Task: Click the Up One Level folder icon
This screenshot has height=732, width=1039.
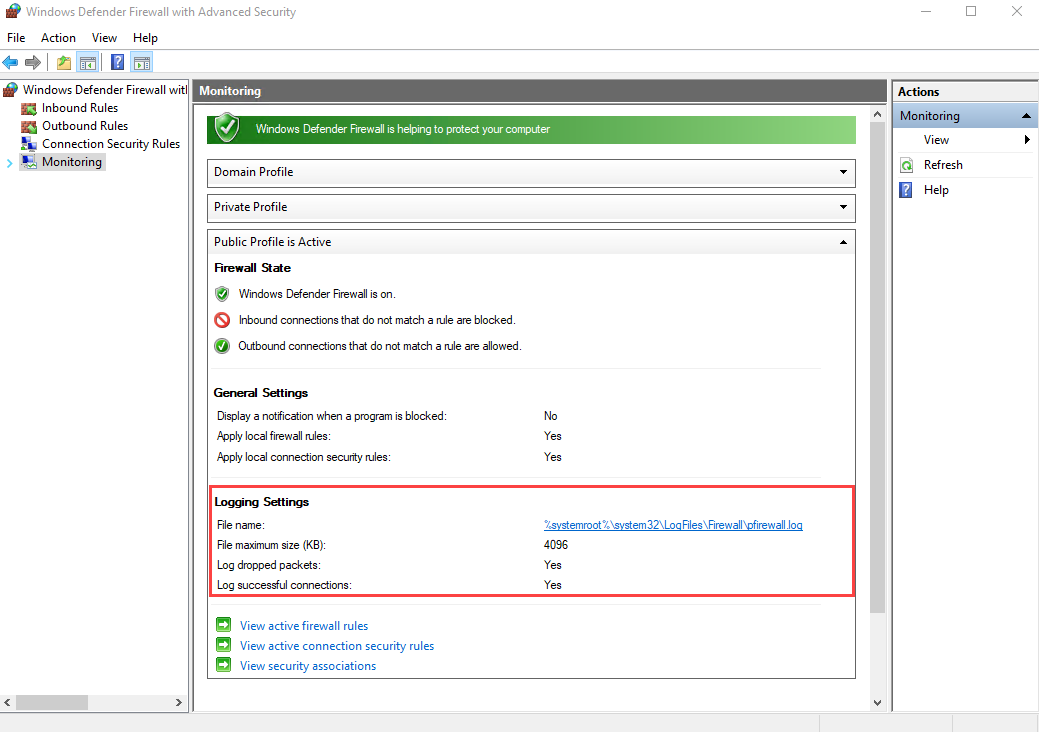Action: point(64,63)
